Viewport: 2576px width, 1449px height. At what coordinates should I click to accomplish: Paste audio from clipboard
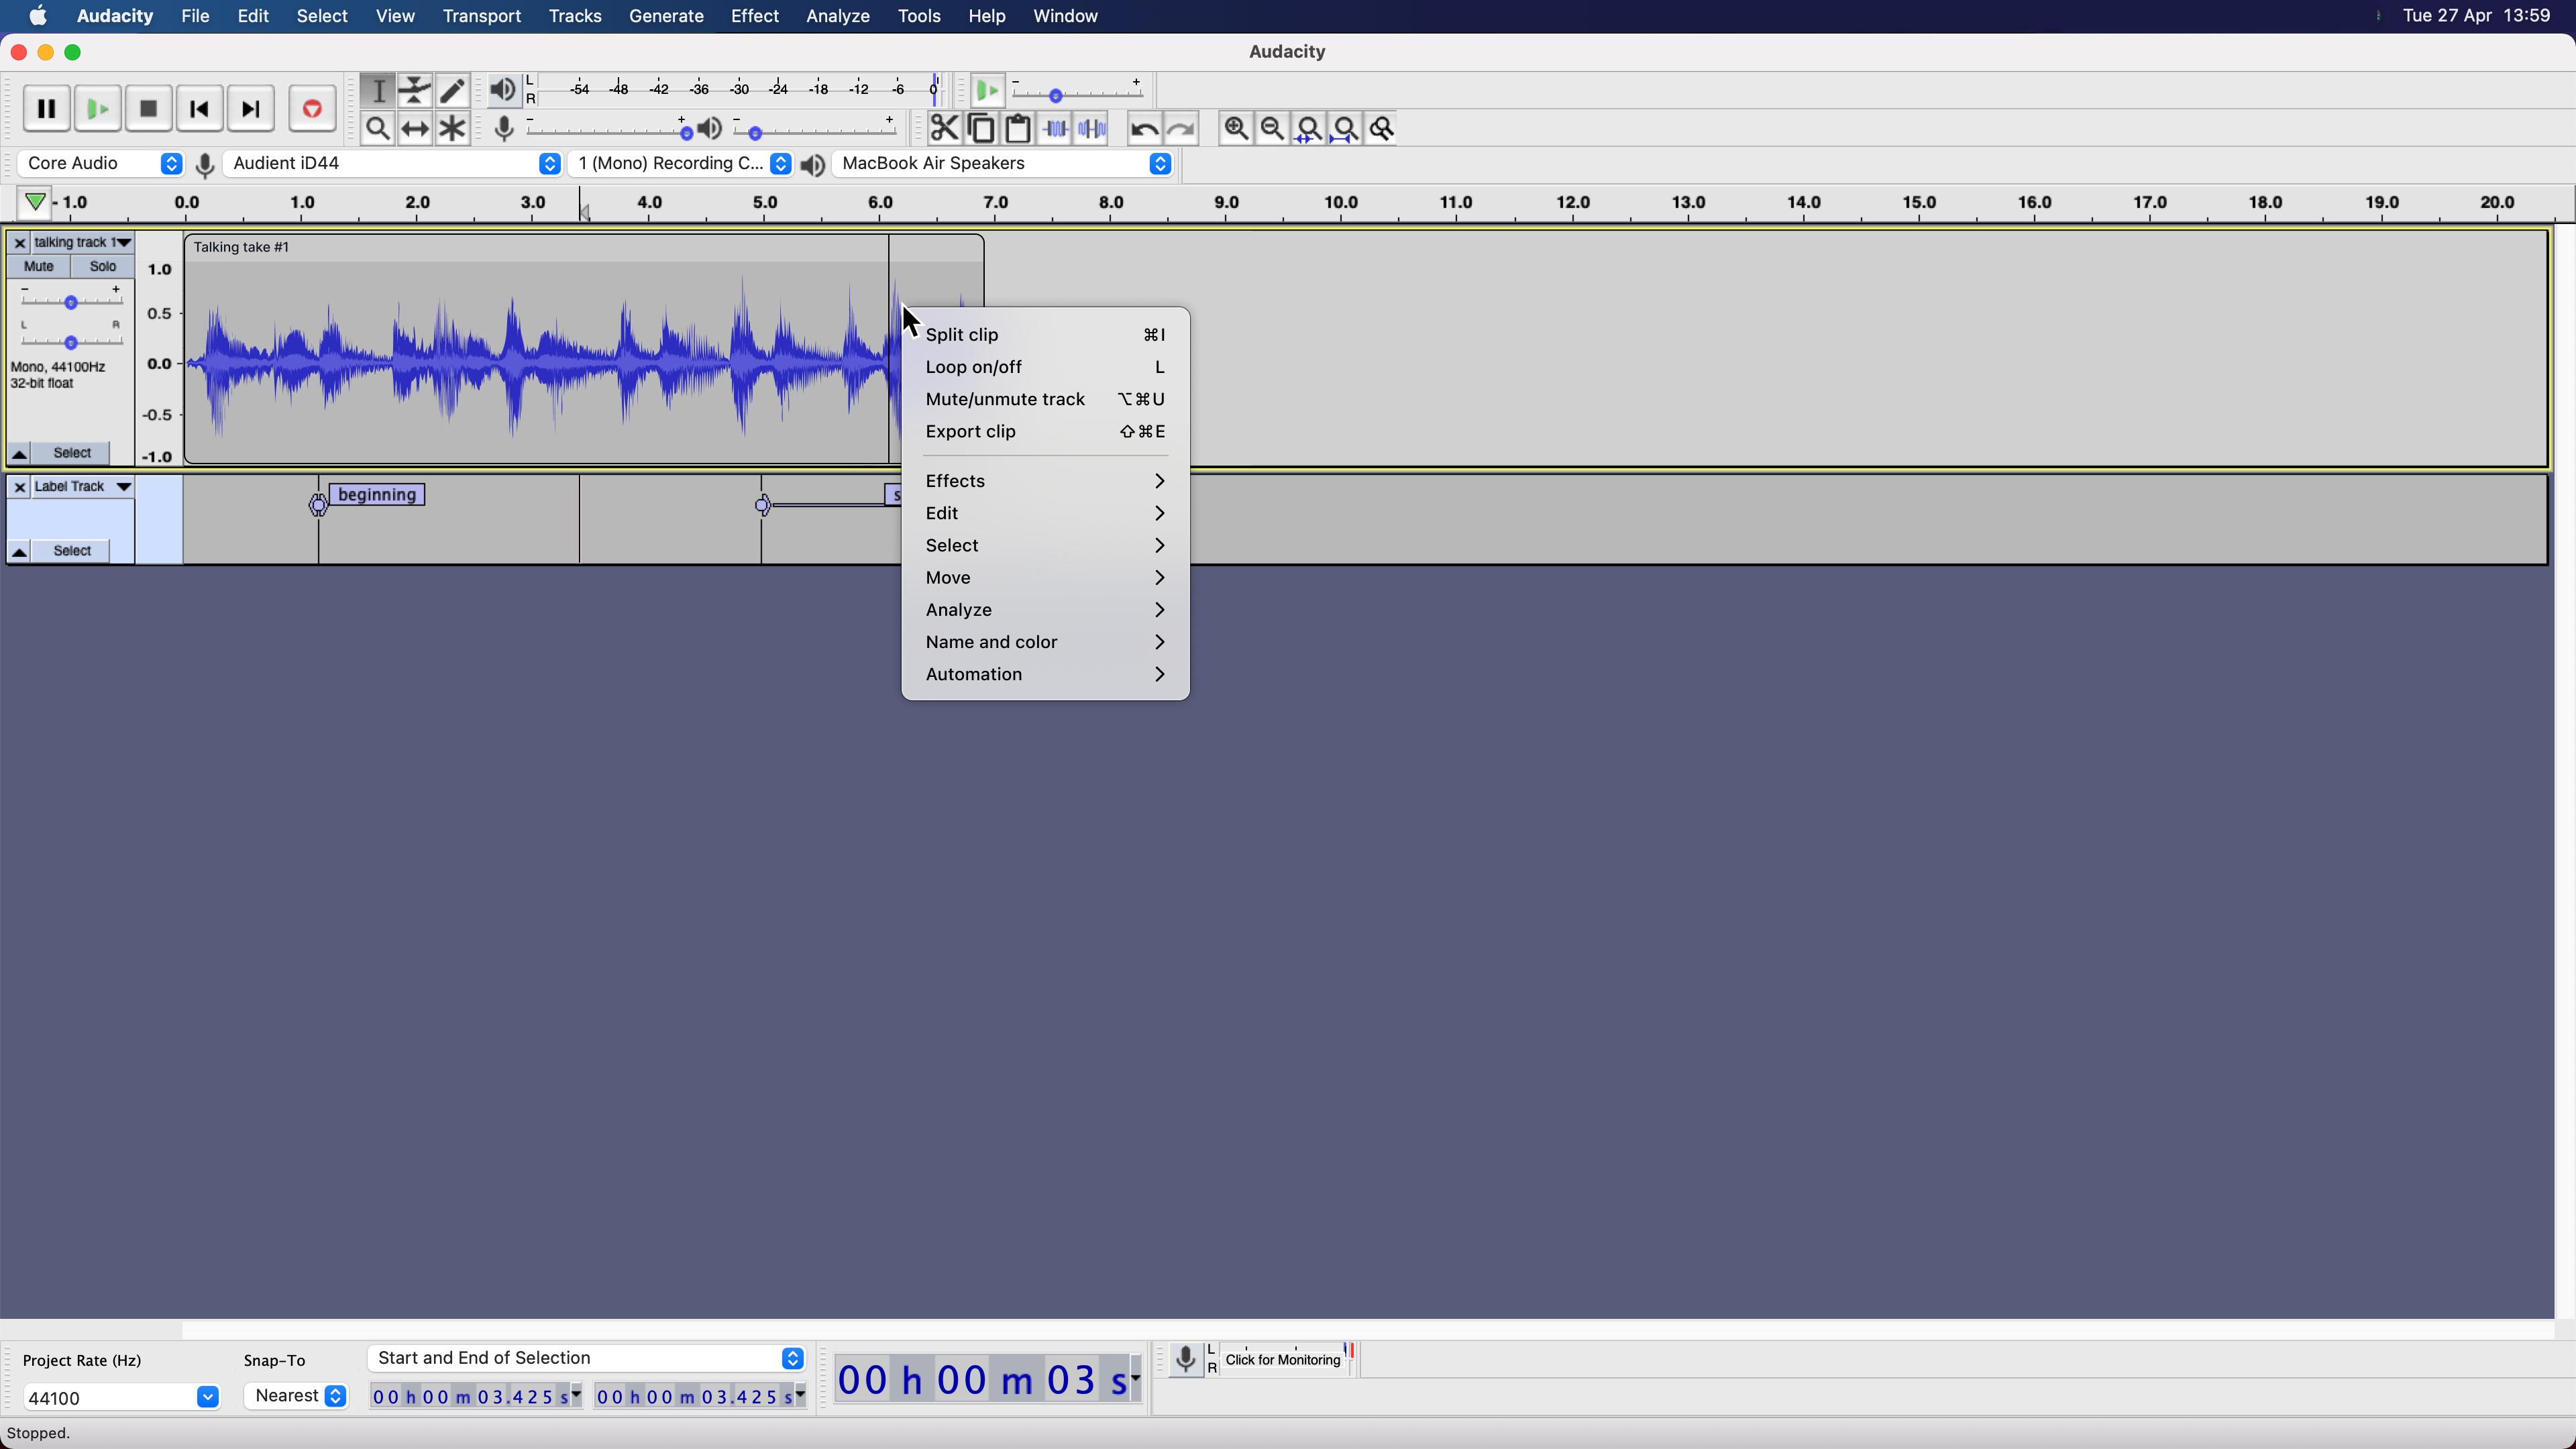pos(1018,128)
